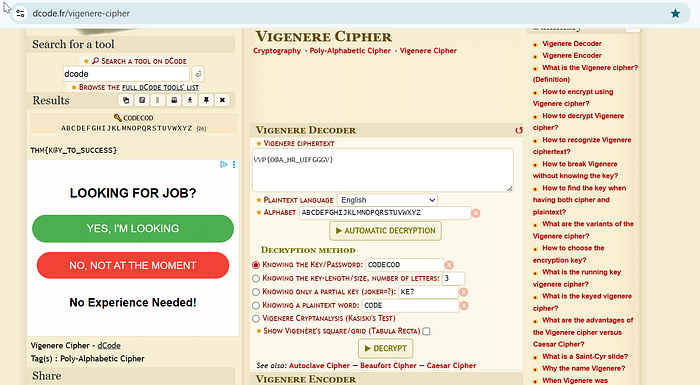Open How to find the key link
This screenshot has width=700, height=385.
coord(579,200)
